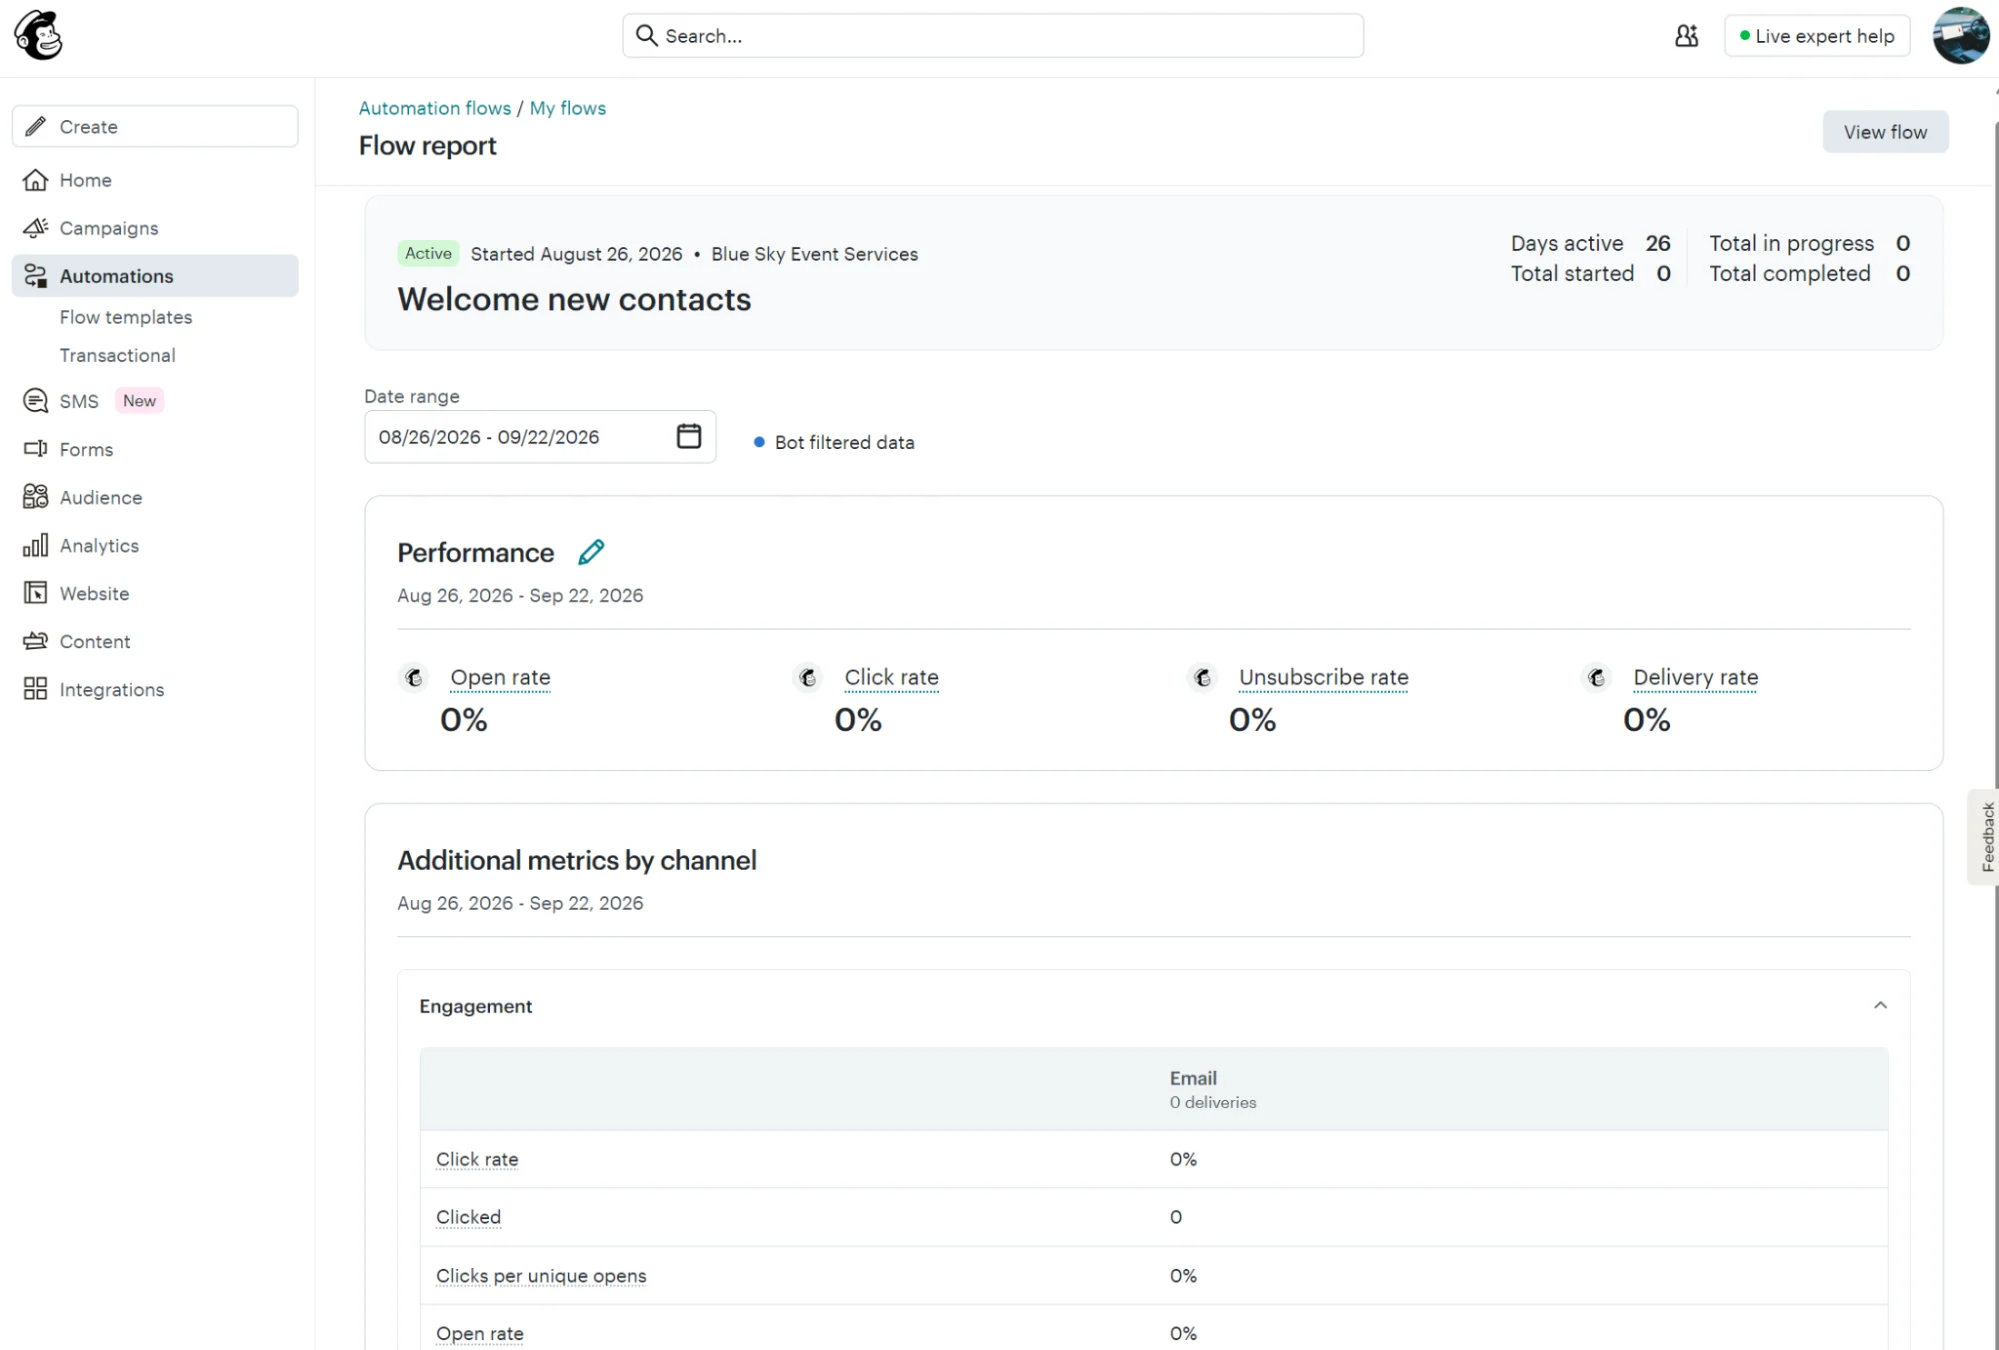Click the Mailchimp Freddie logo
Screen dimensions: 1999x1350
(x=38, y=35)
